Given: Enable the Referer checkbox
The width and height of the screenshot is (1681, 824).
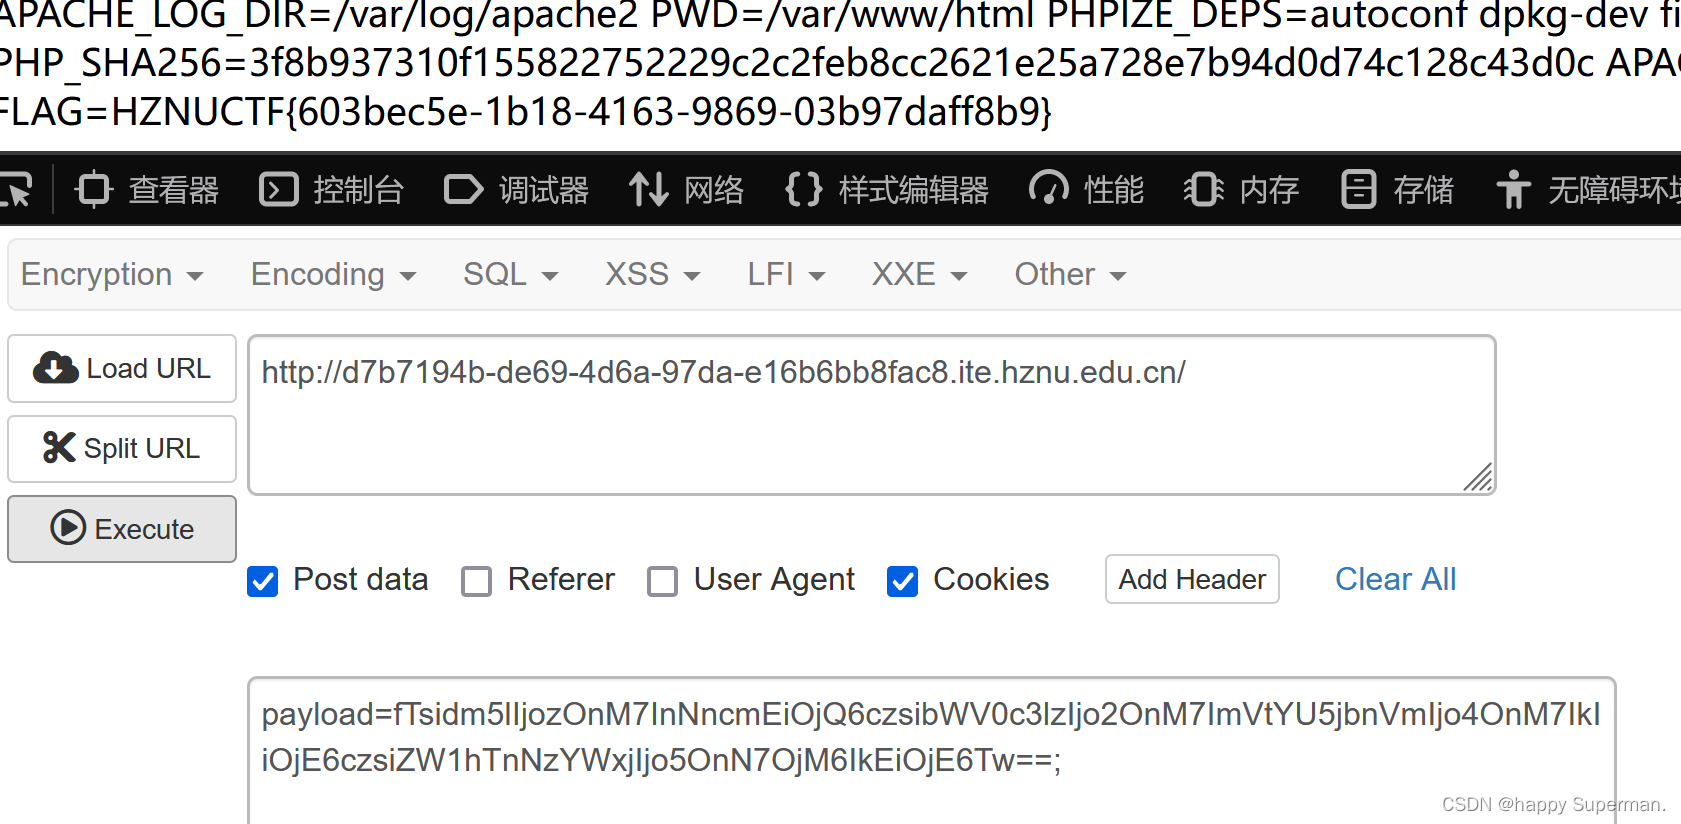Looking at the screenshot, I should [x=476, y=581].
